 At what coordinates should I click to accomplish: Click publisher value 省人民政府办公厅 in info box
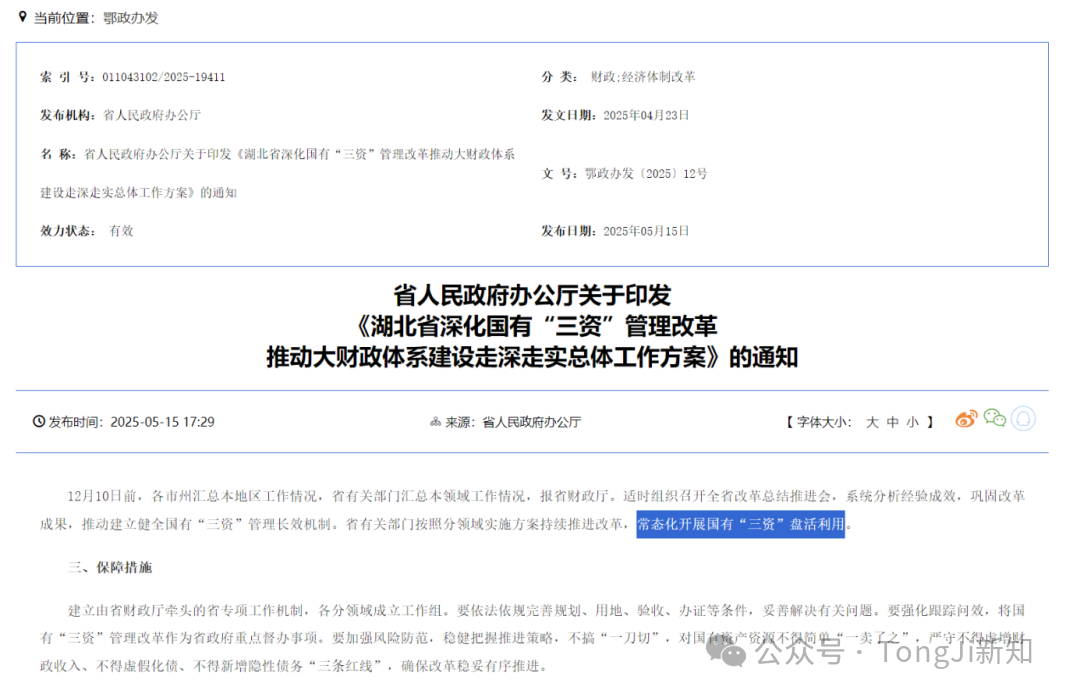point(152,115)
